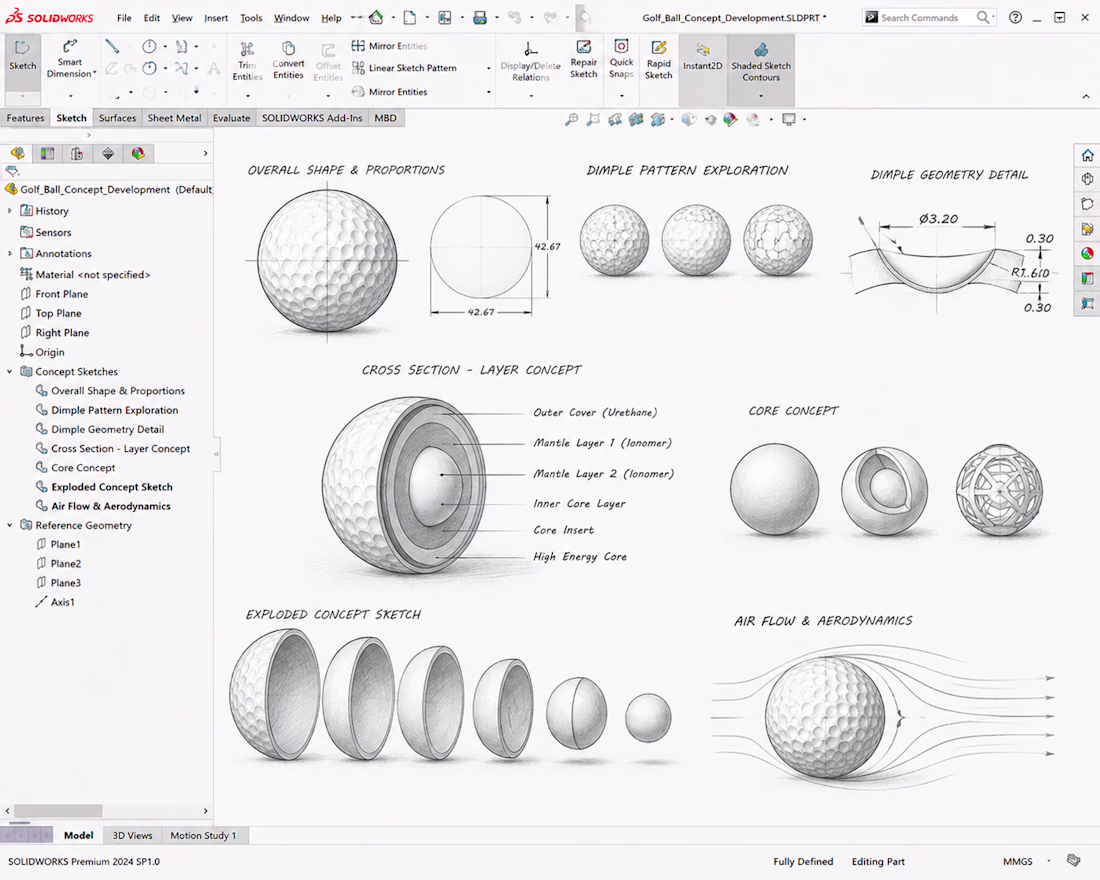Open the Motion Study 1 tab
Image resolution: width=1100 pixels, height=880 pixels.
[203, 835]
